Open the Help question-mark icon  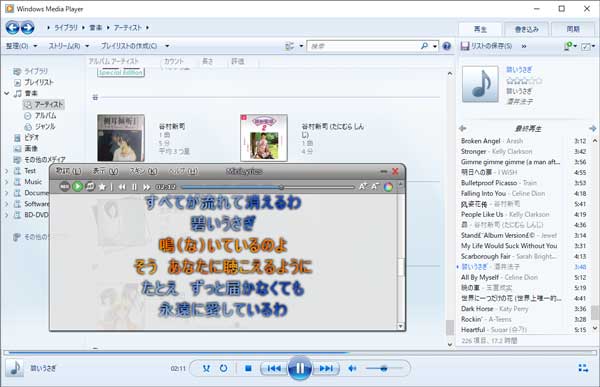(447, 46)
